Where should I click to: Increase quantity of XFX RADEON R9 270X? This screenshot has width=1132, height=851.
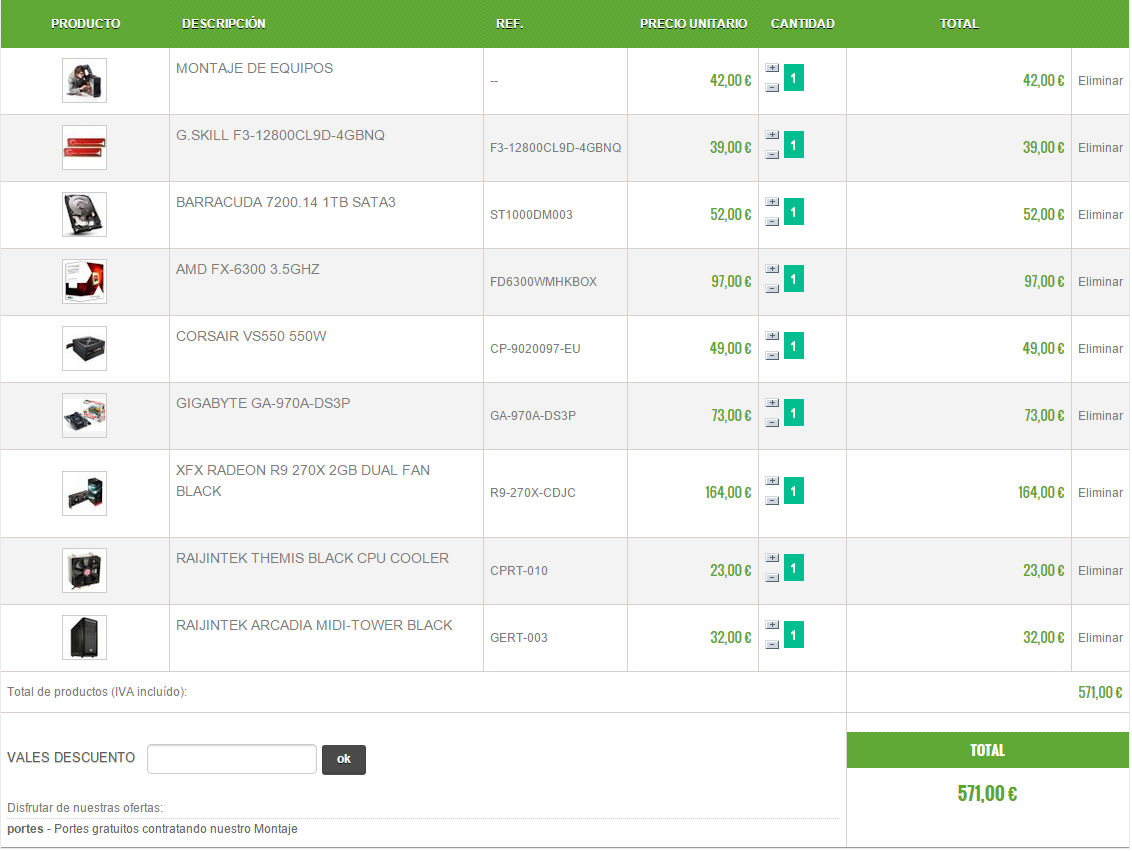point(772,481)
